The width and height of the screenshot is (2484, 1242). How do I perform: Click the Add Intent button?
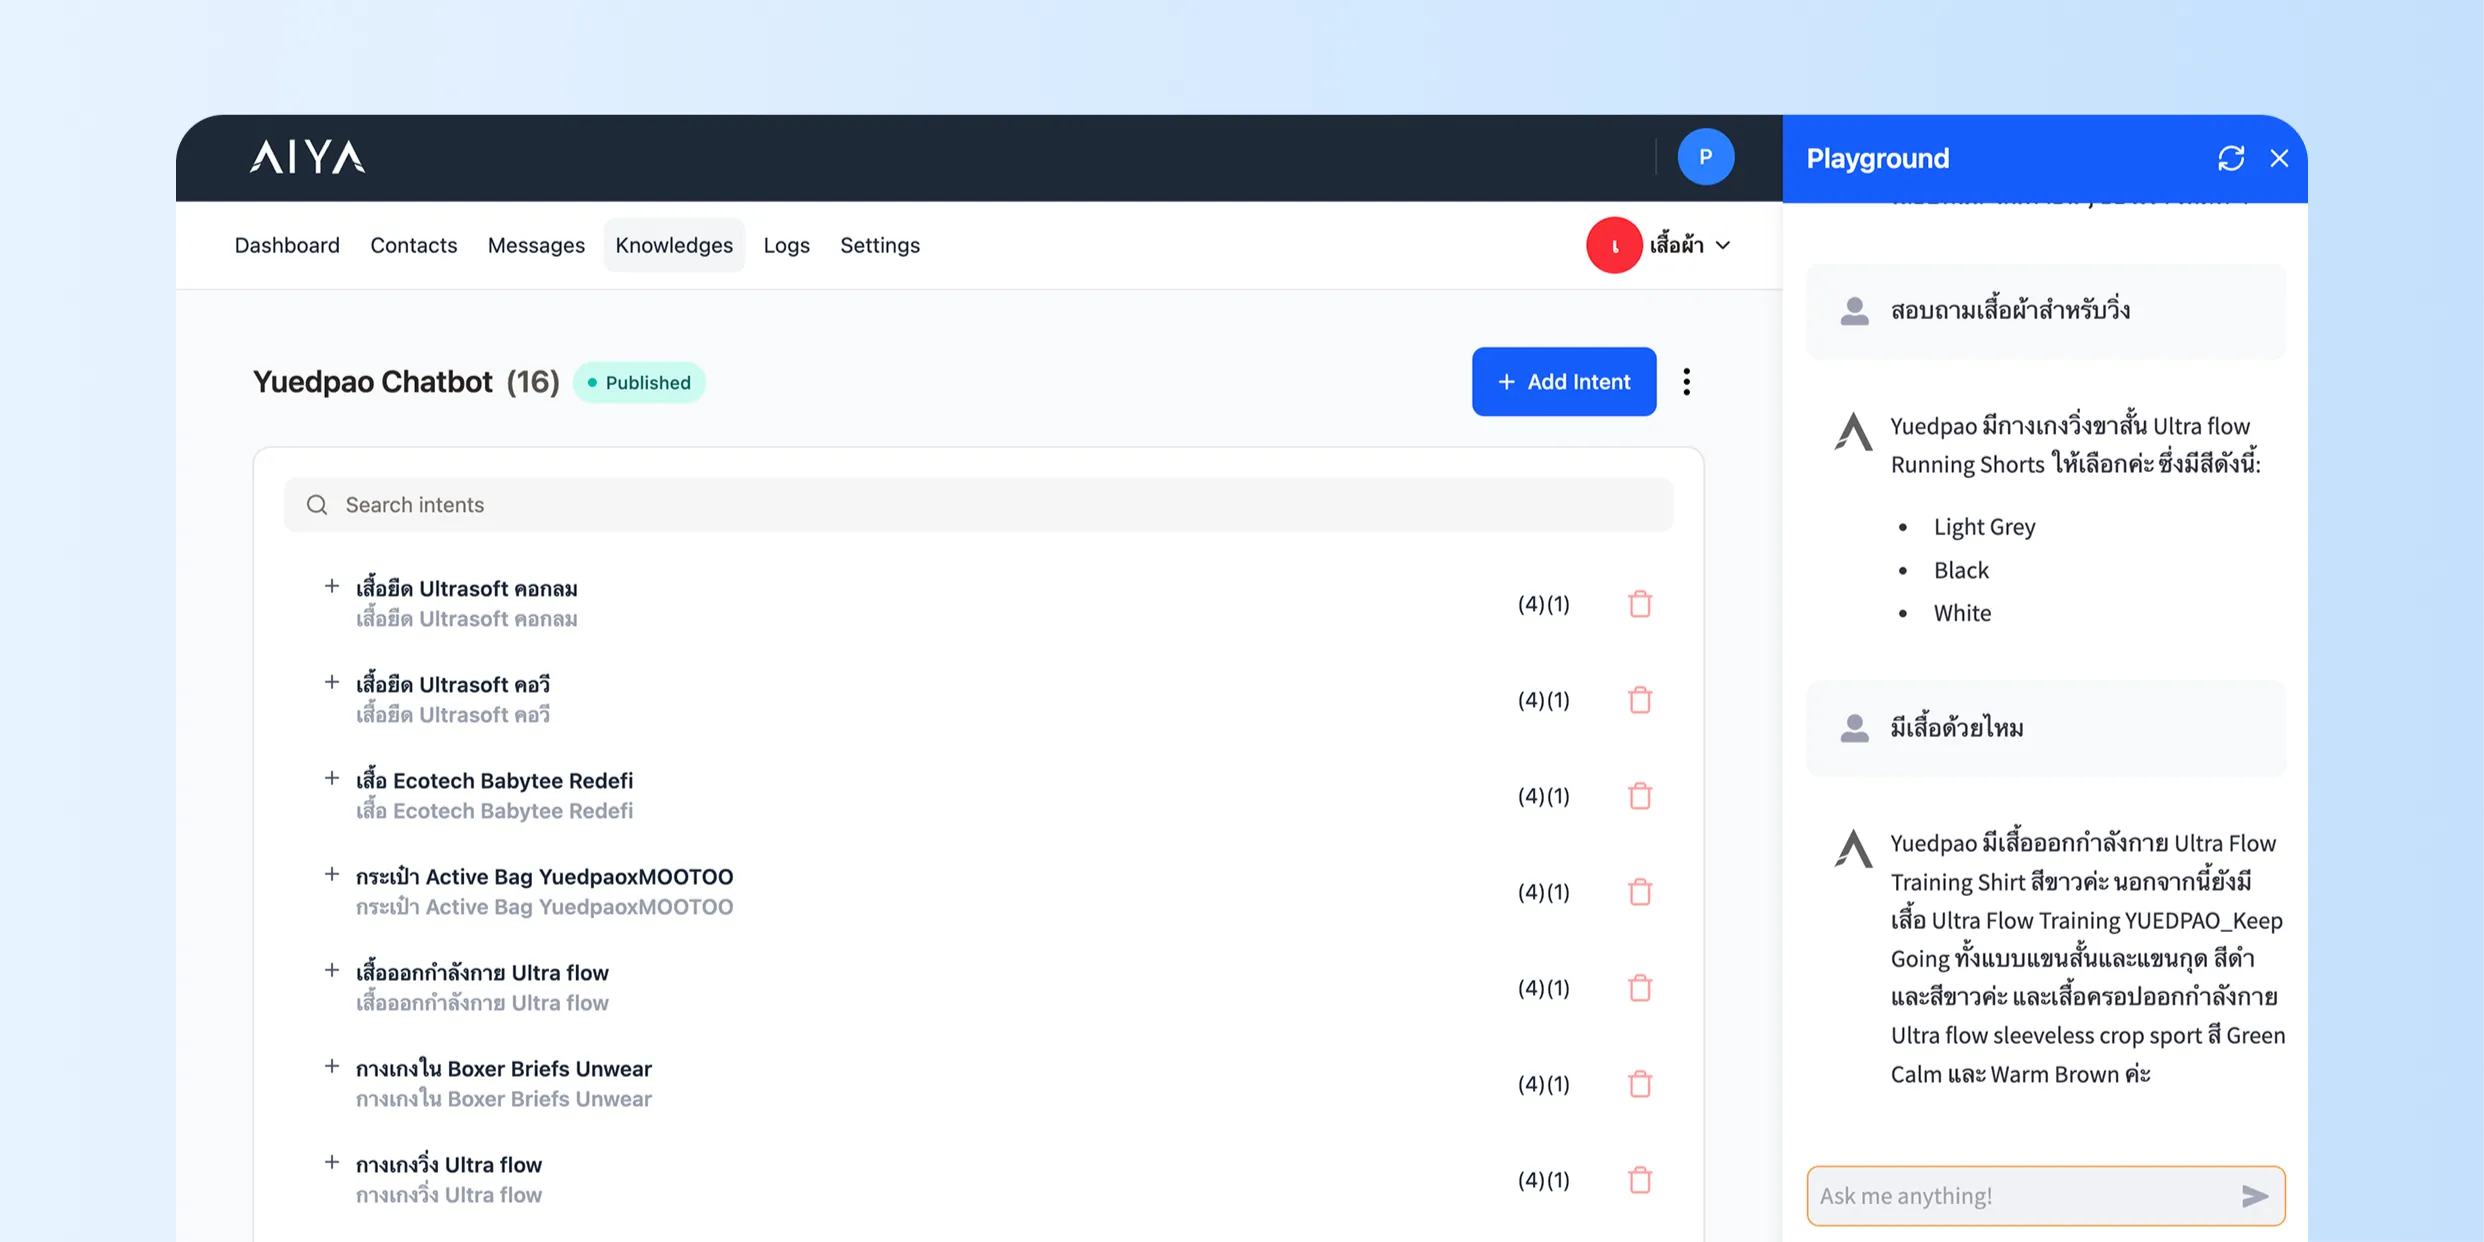coord(1563,381)
